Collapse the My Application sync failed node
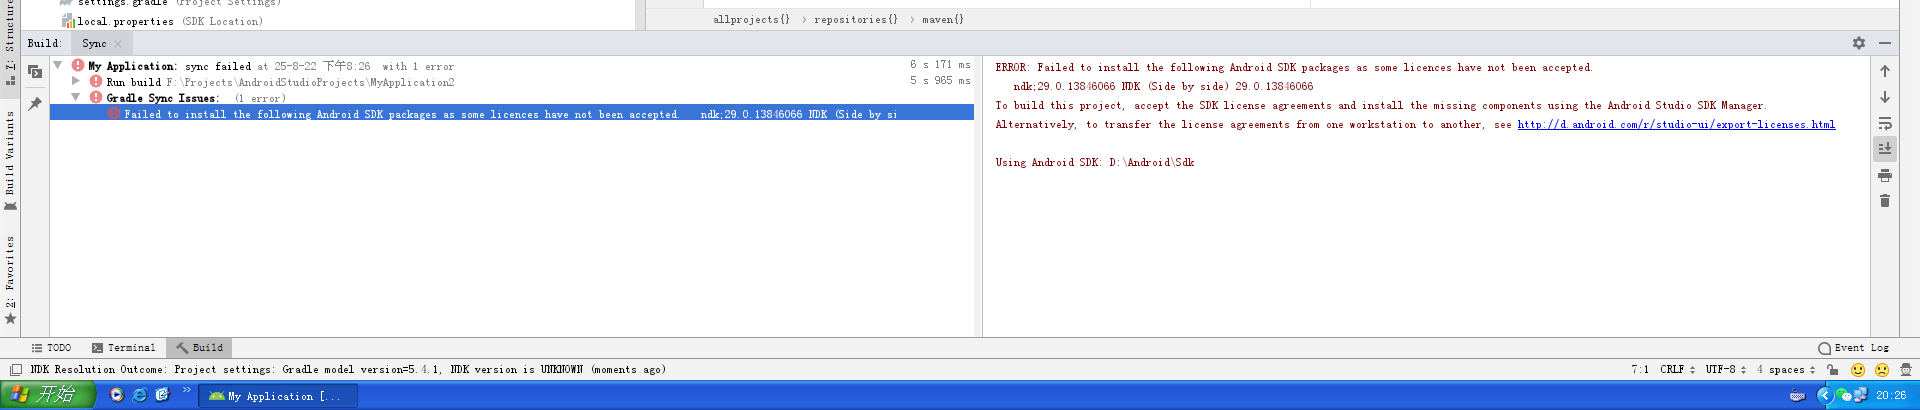1920x410 pixels. pyautogui.click(x=58, y=66)
